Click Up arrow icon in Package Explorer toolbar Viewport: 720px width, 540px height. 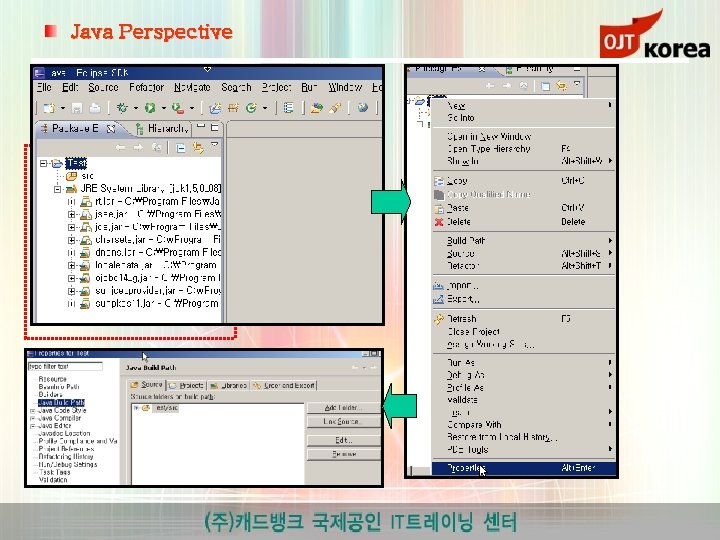(x=157, y=147)
